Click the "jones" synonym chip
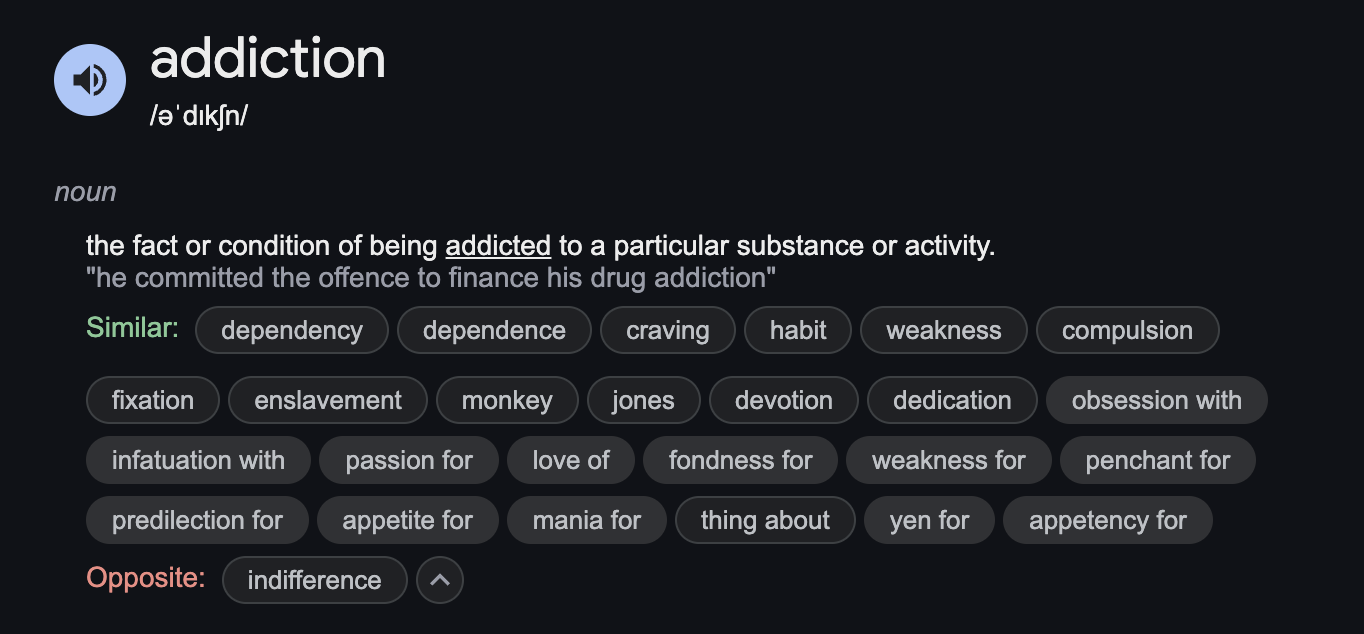This screenshot has width=1364, height=634. (x=643, y=401)
